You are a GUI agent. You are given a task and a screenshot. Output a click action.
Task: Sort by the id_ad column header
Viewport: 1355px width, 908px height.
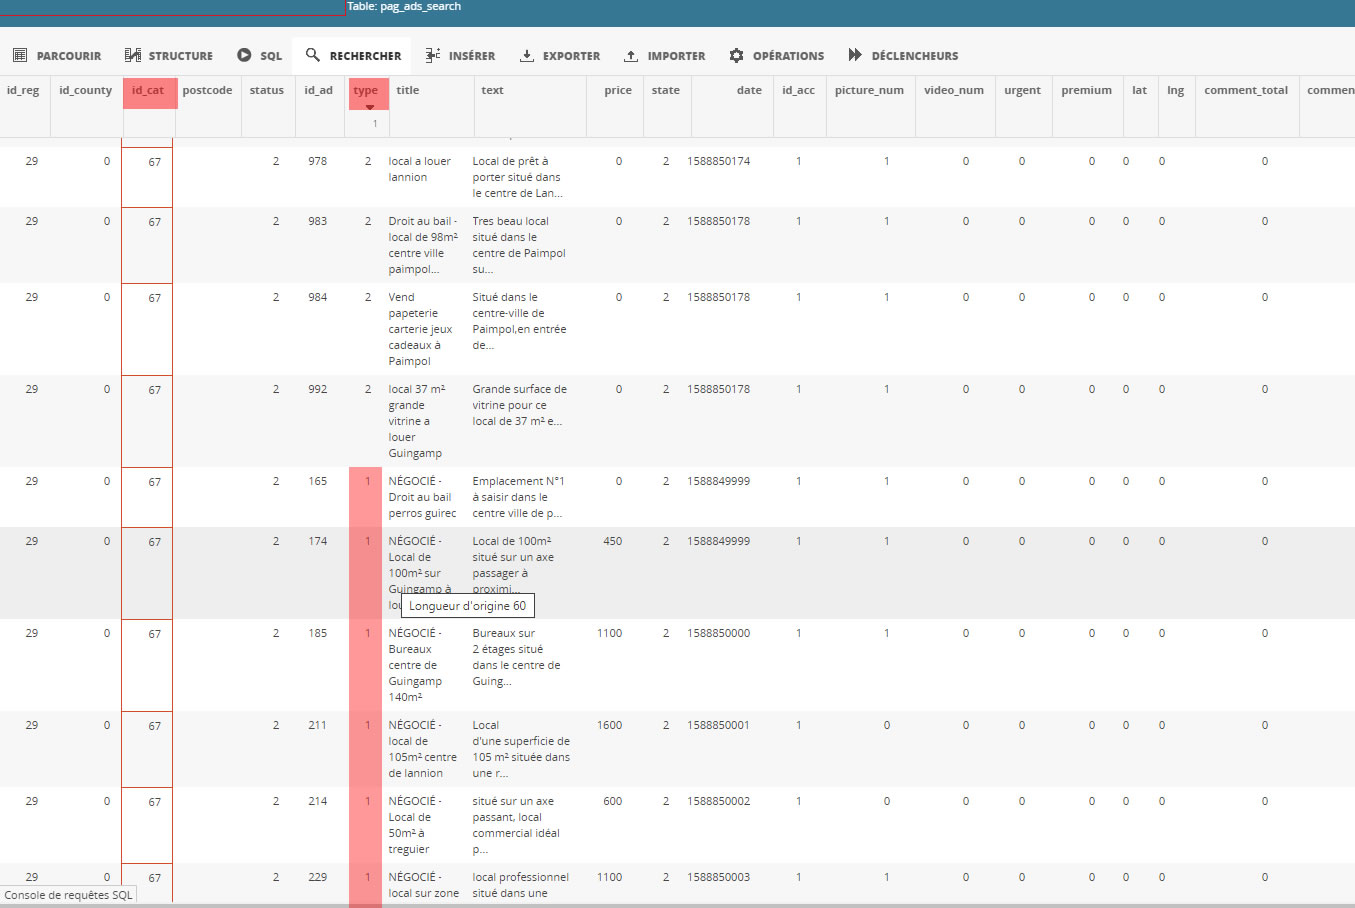tap(318, 90)
